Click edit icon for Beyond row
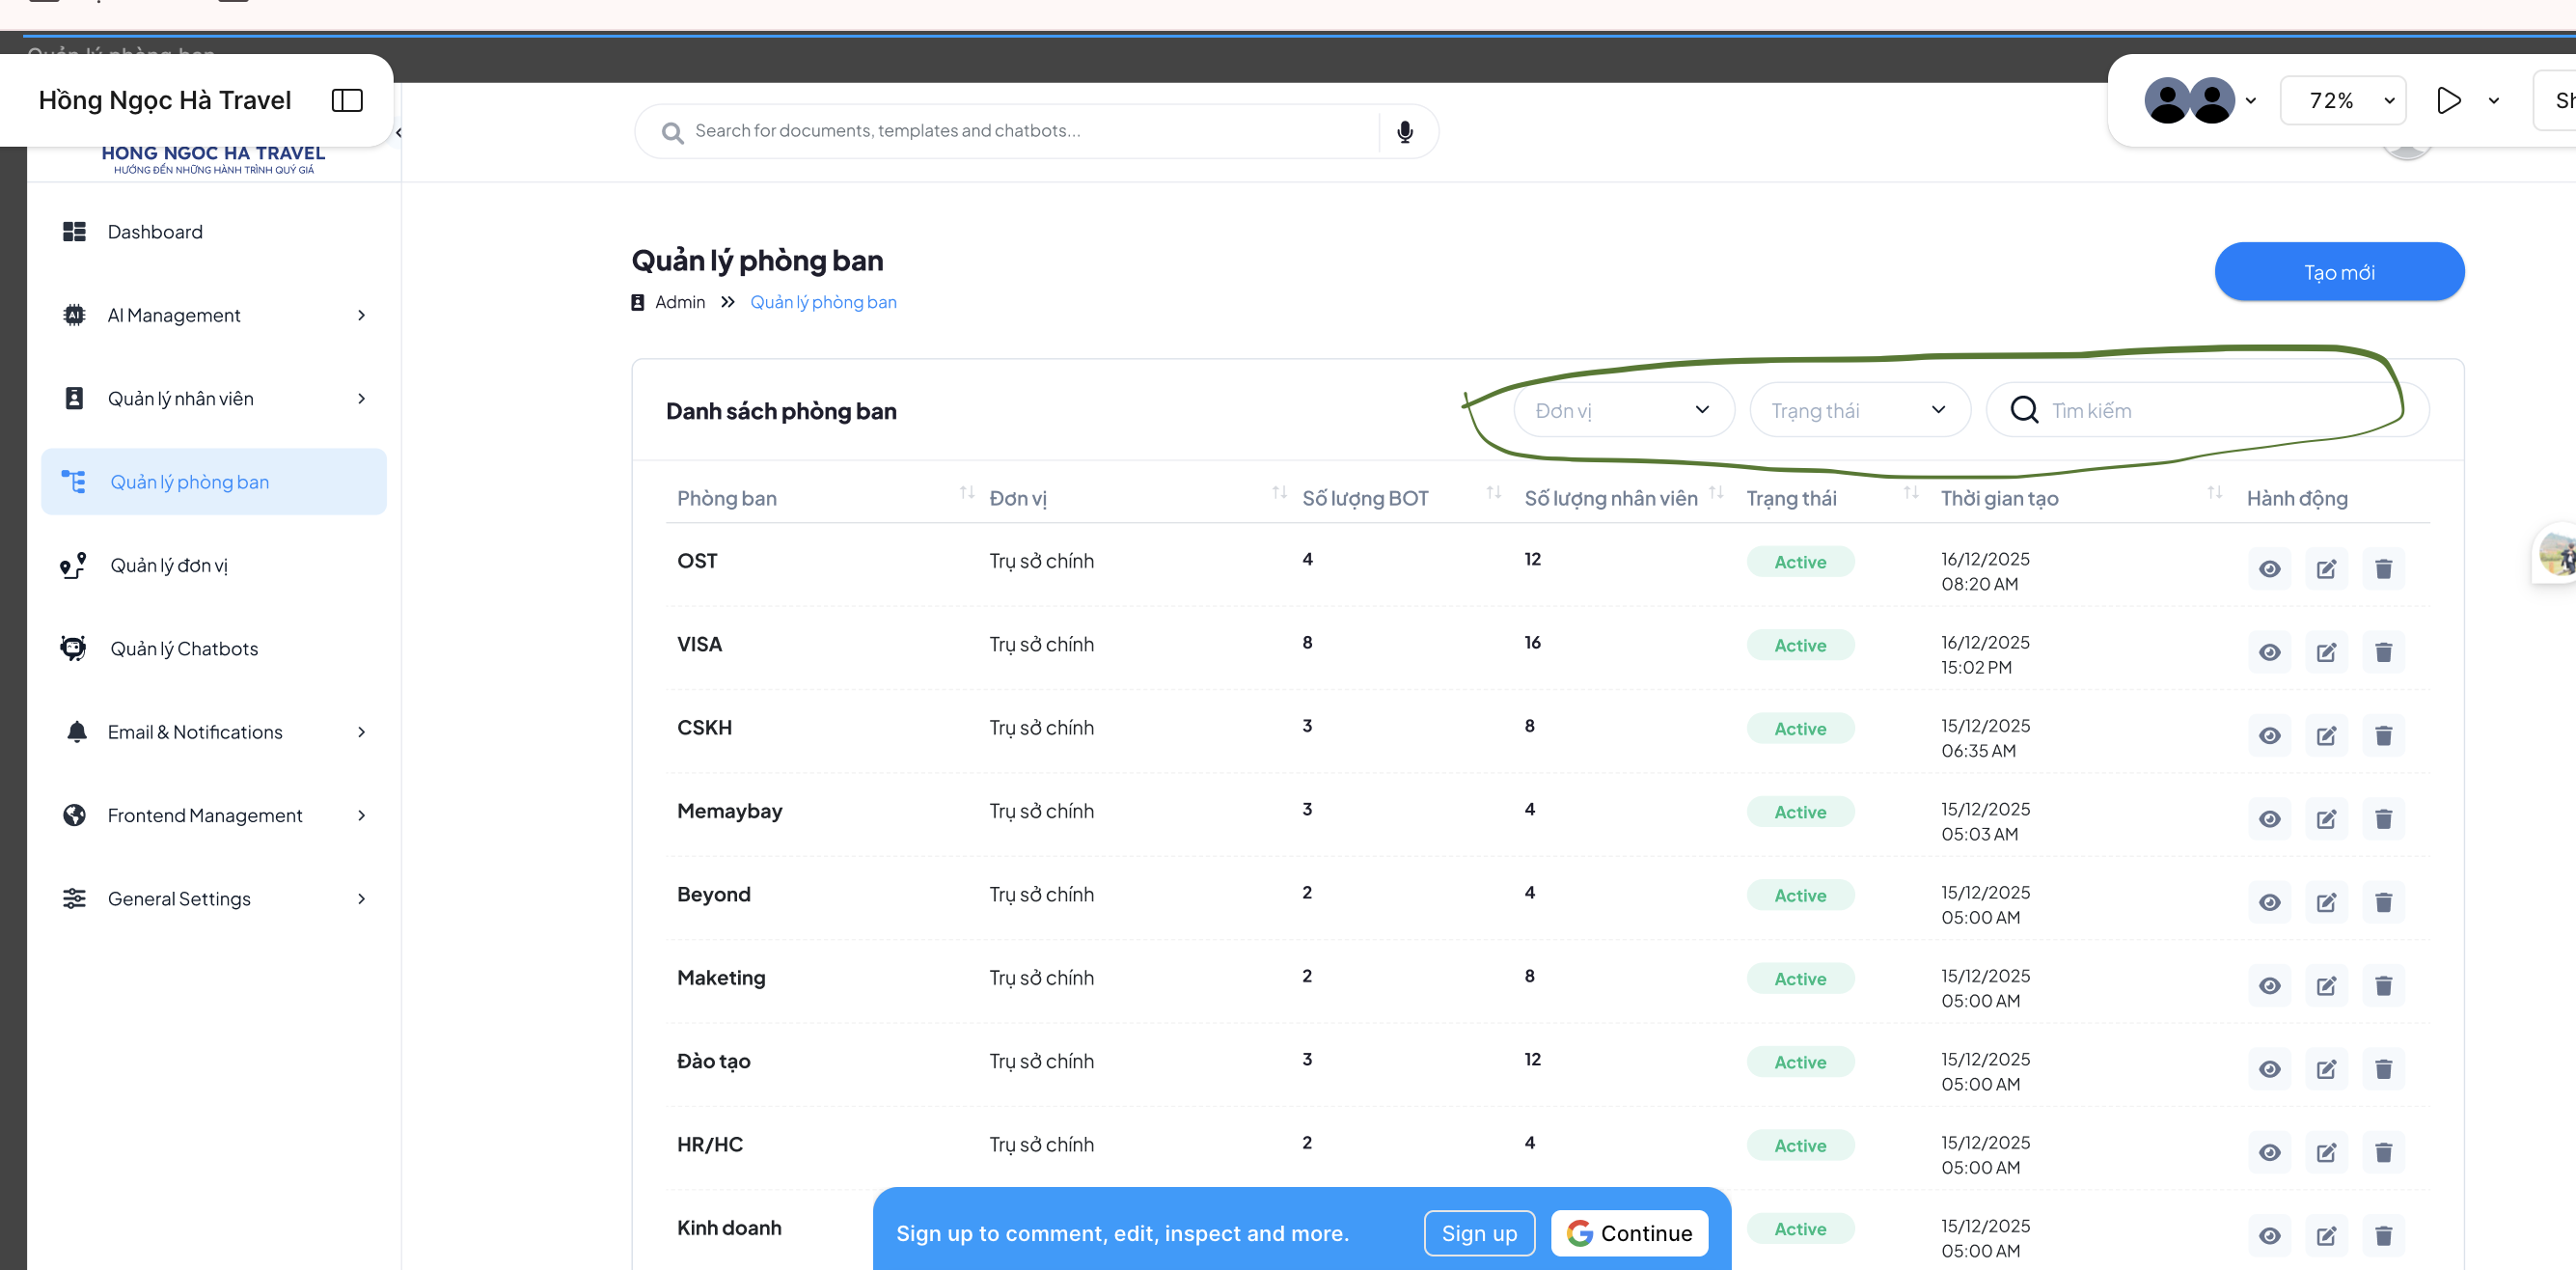Image resolution: width=2576 pixels, height=1270 pixels. coord(2326,903)
